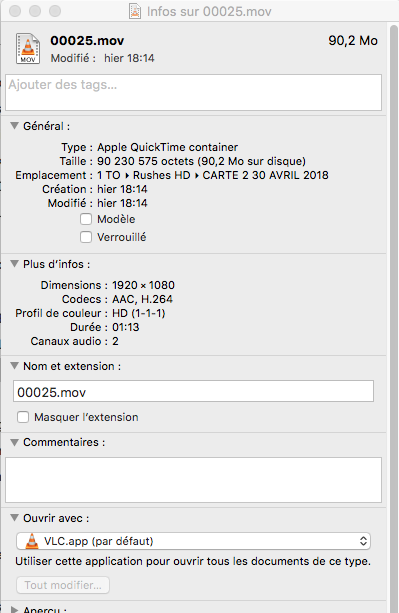
Task: Click the Ajouter des tags field
Action: point(193,93)
